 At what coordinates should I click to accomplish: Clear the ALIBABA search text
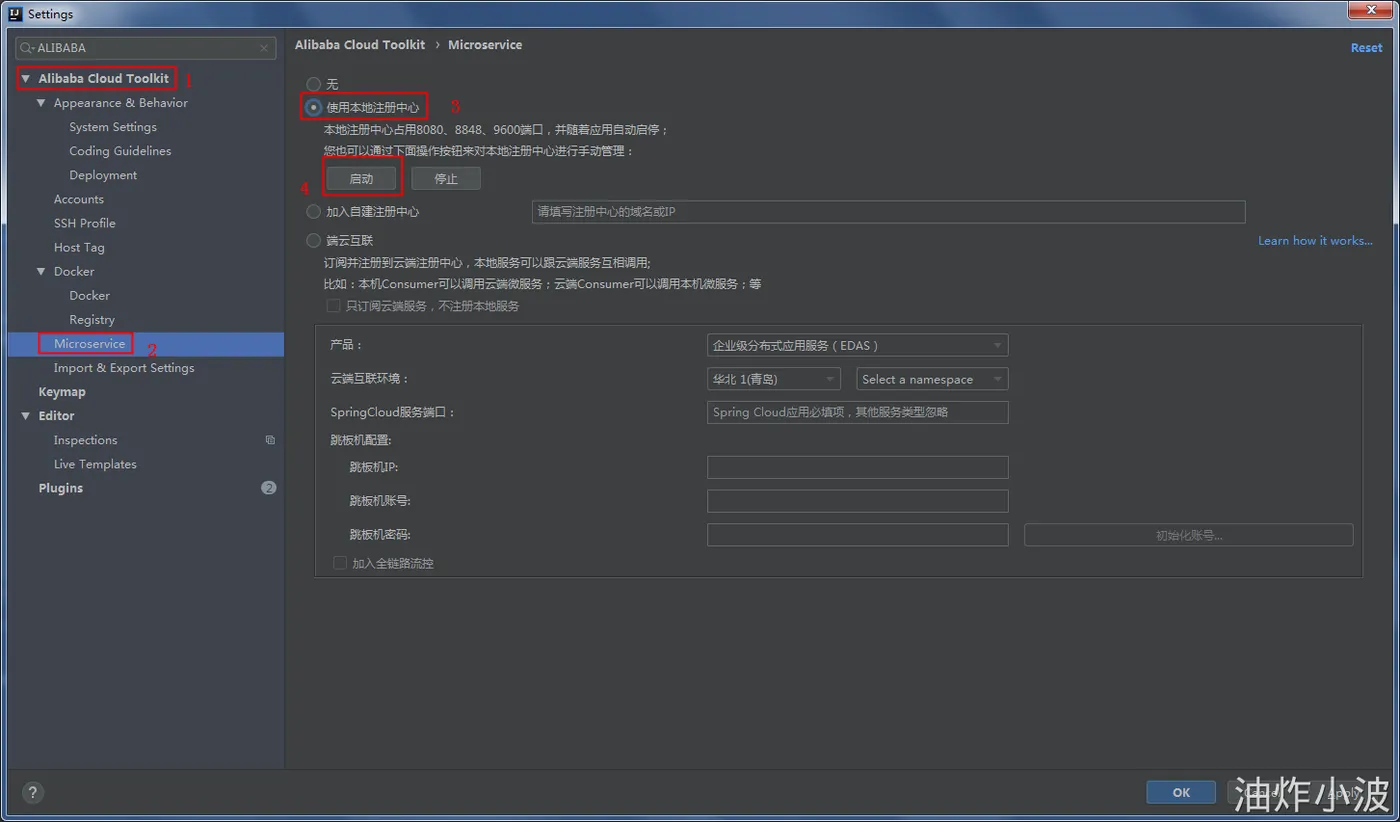264,48
